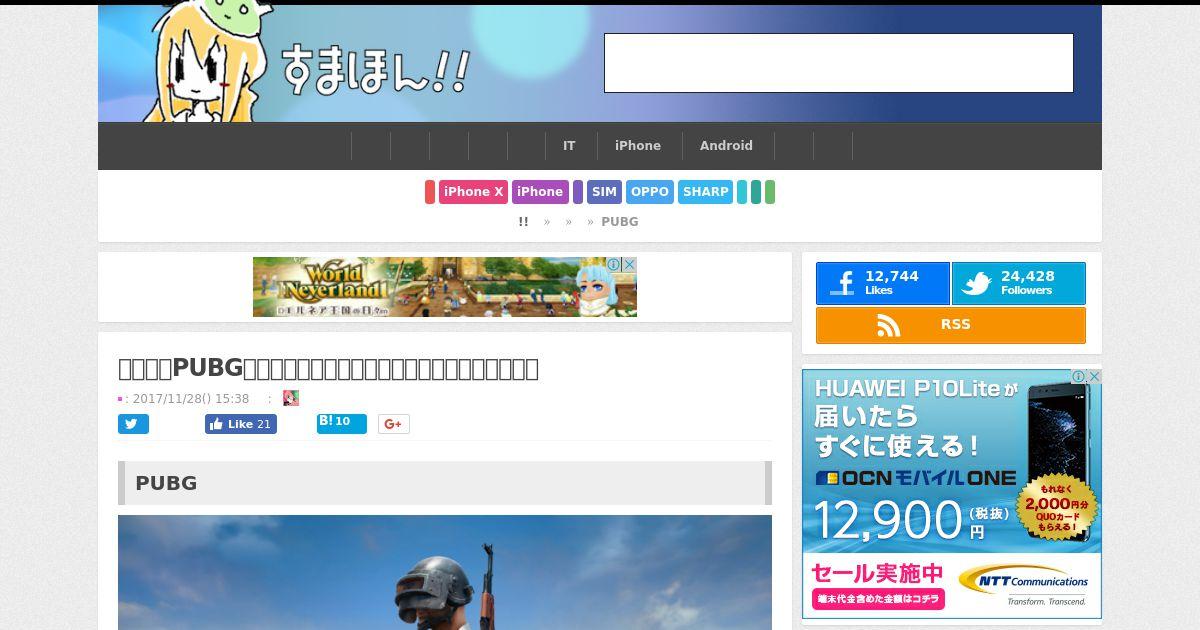
Task: Share article via the Twitter bird button
Action: click(x=133, y=424)
